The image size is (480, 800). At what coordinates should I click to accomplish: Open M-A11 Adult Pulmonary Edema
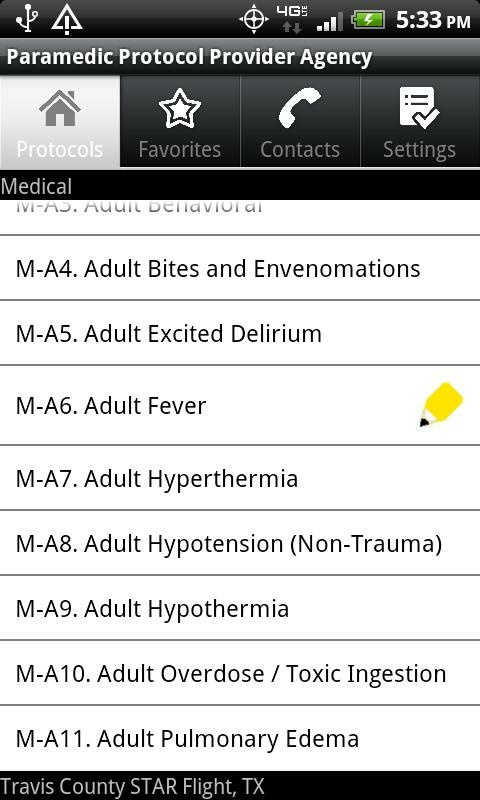click(240, 738)
